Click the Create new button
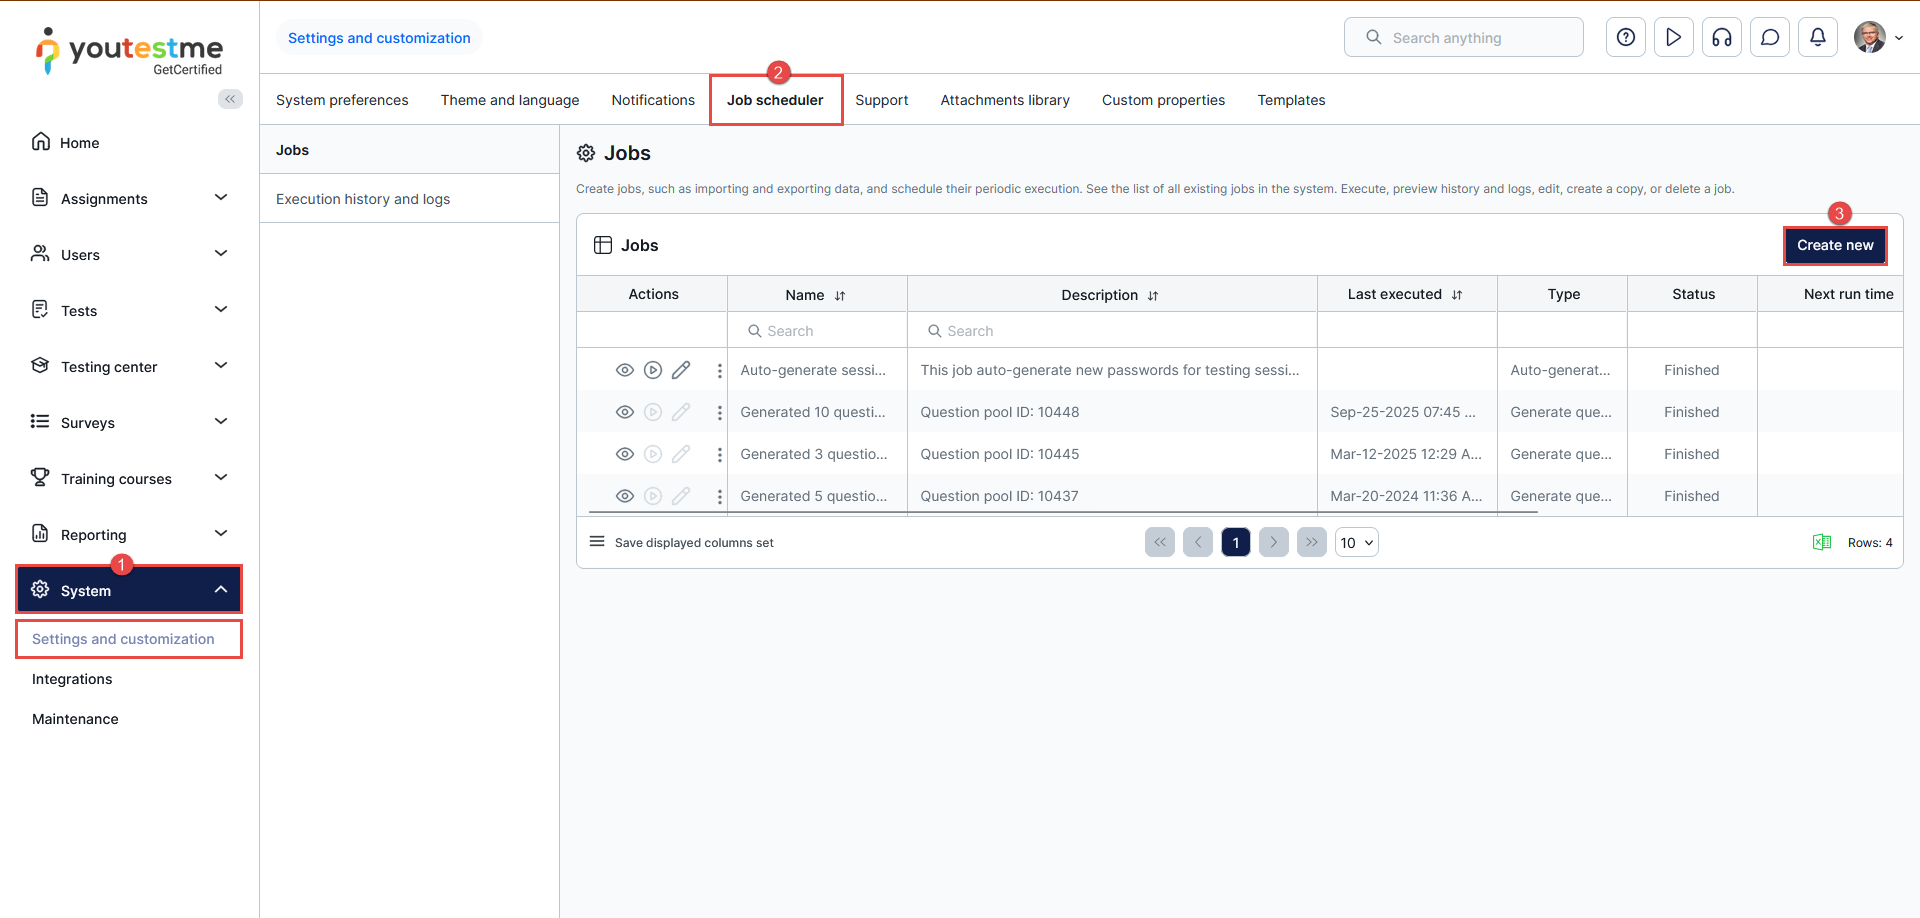The image size is (1920, 918). coord(1834,245)
